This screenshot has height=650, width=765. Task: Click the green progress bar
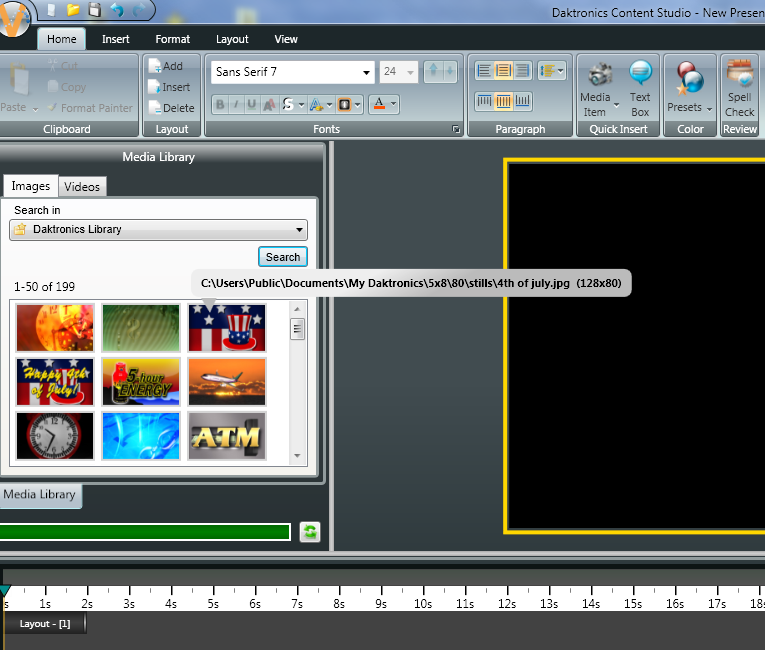[x=145, y=532]
